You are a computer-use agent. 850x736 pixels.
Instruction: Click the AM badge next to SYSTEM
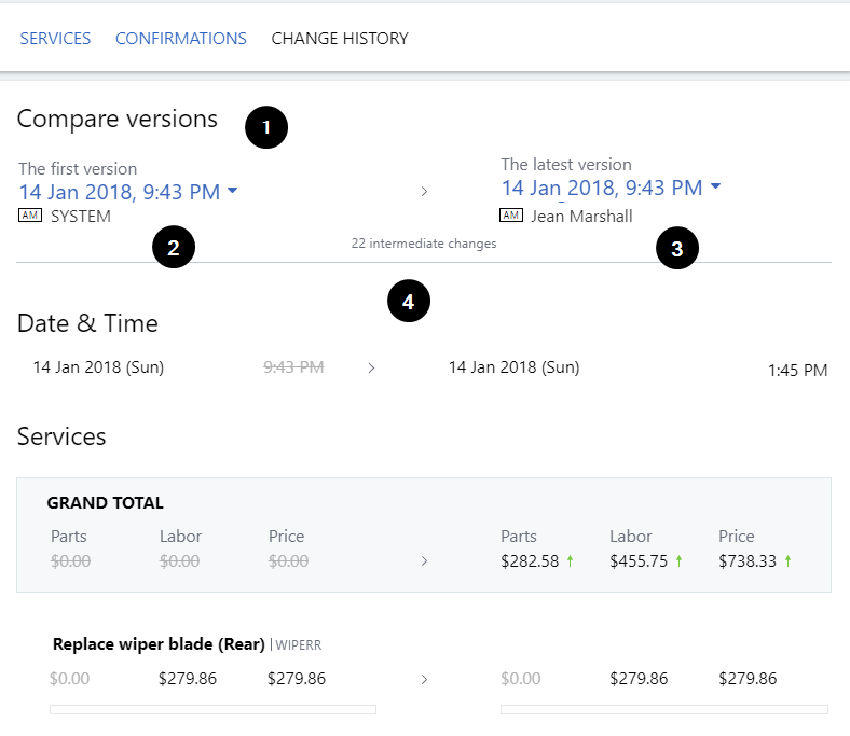(x=30, y=215)
